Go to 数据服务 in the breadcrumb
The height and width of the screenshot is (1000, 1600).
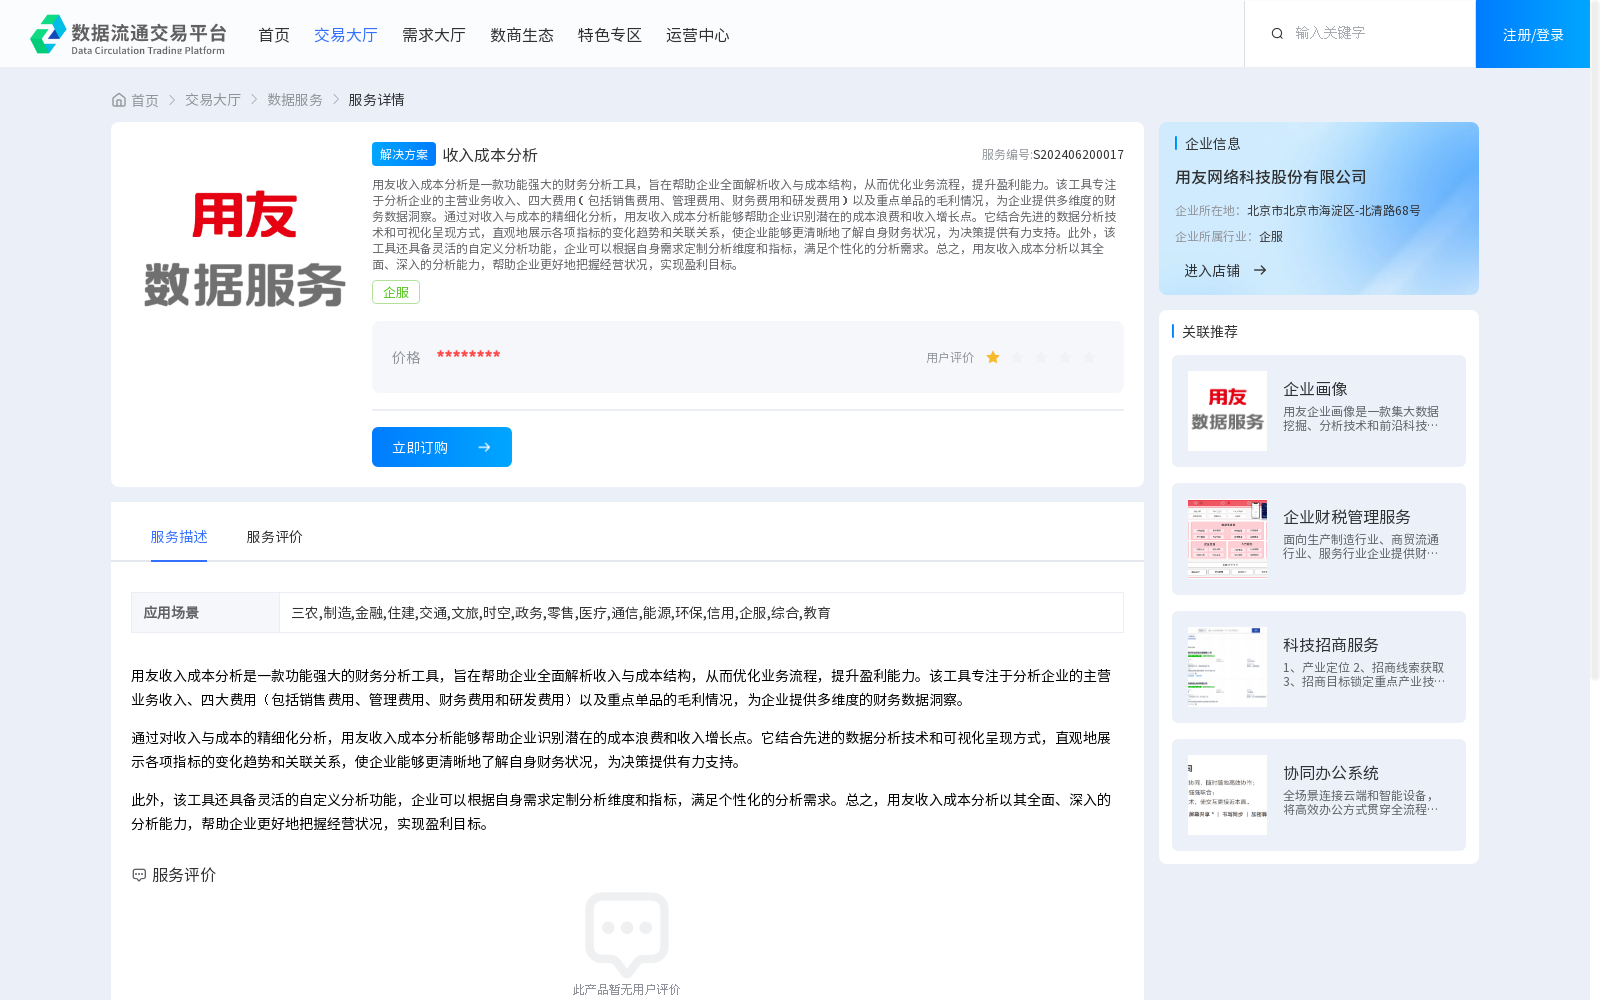295,100
